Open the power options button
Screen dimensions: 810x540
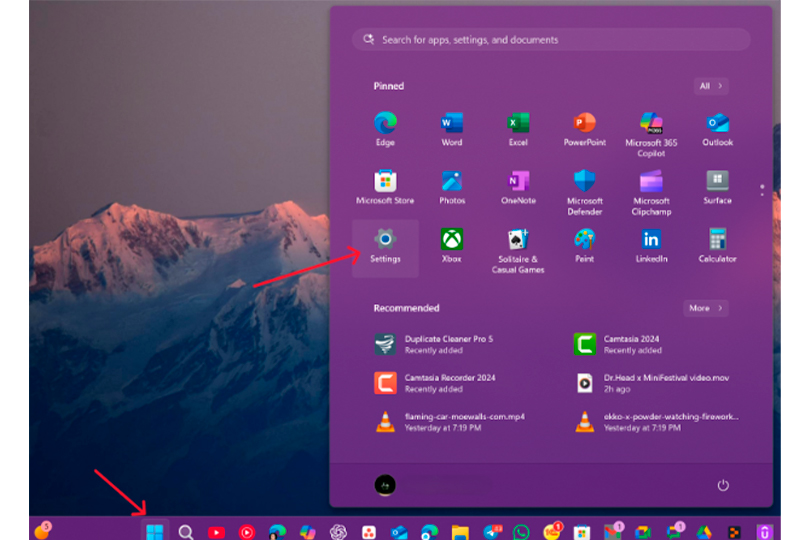pos(723,485)
